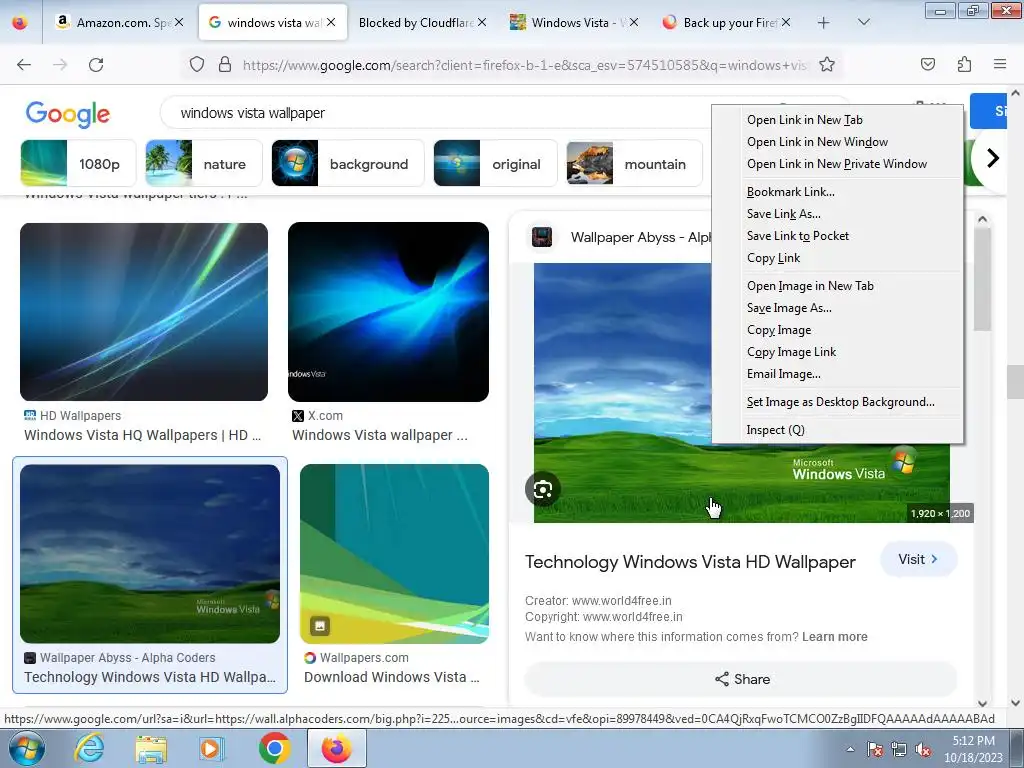1024x768 pixels.
Task: Click the Share button
Action: [741, 679]
